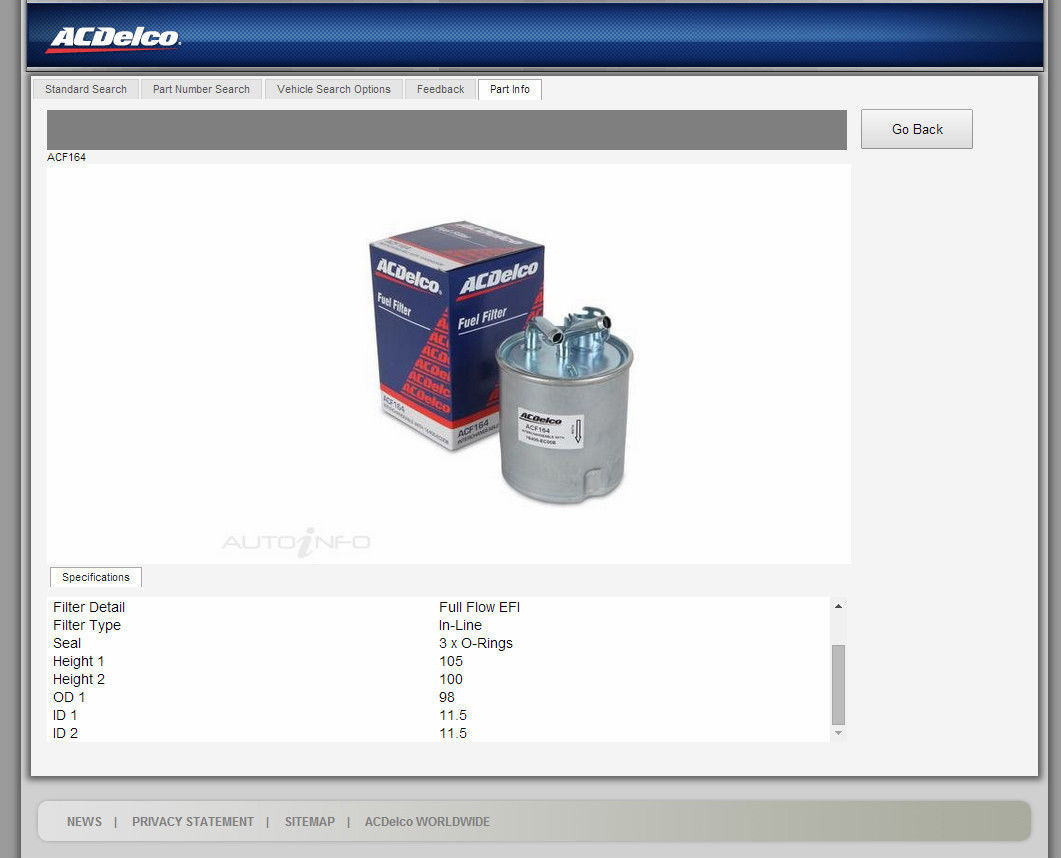Click the ACF164 part number label
This screenshot has width=1061, height=858.
pos(67,157)
